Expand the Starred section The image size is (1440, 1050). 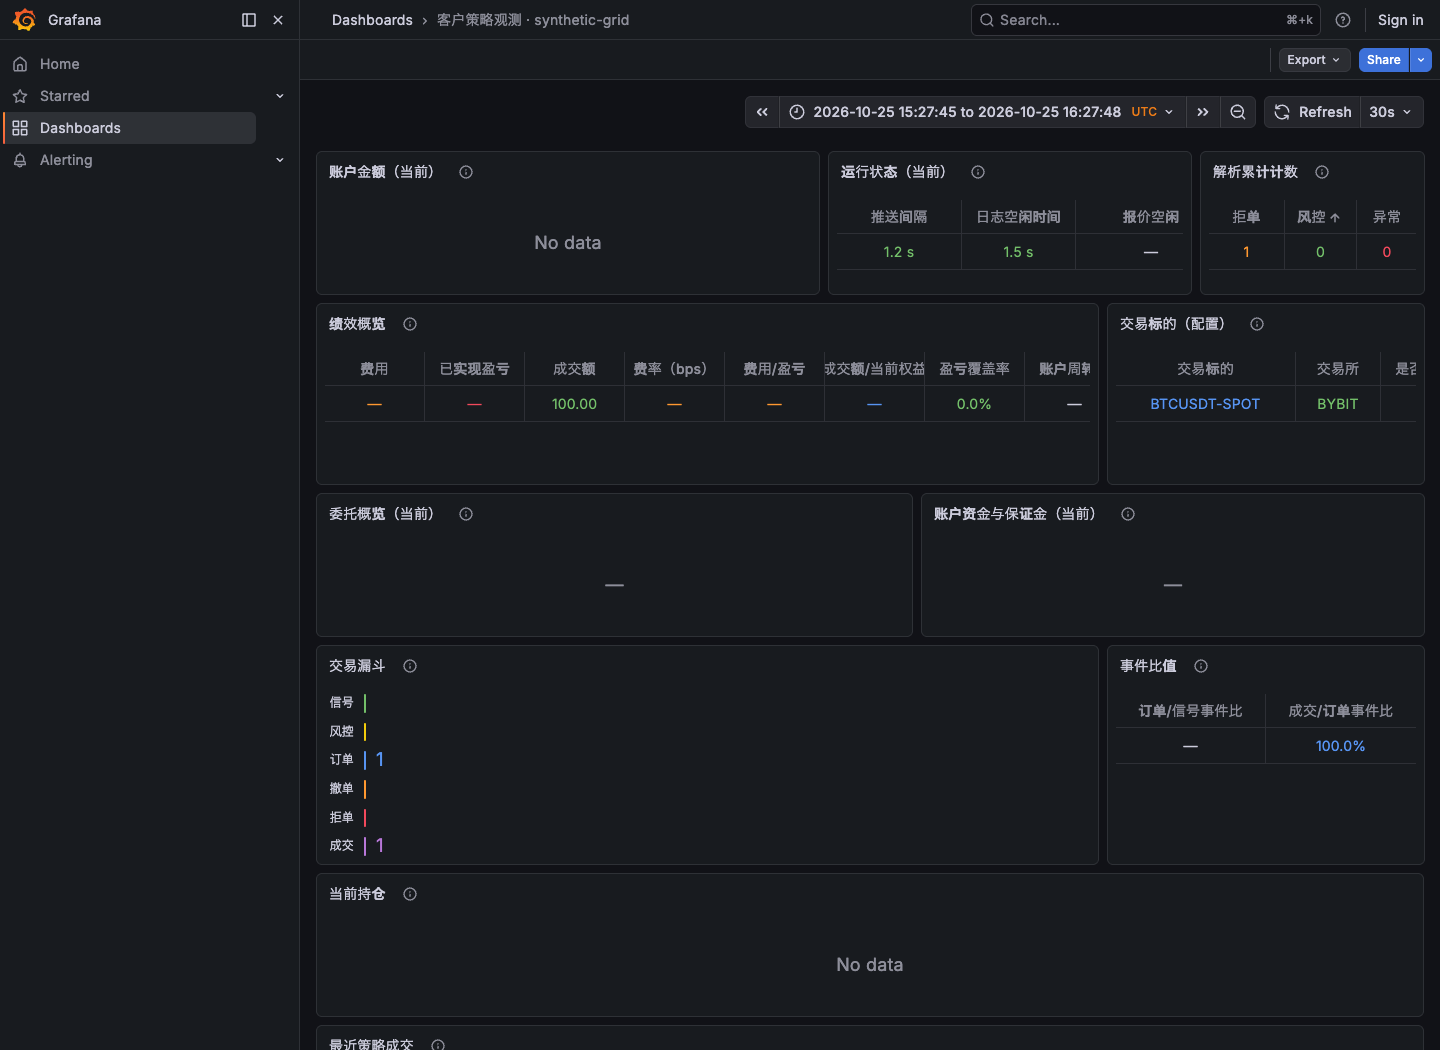280,96
